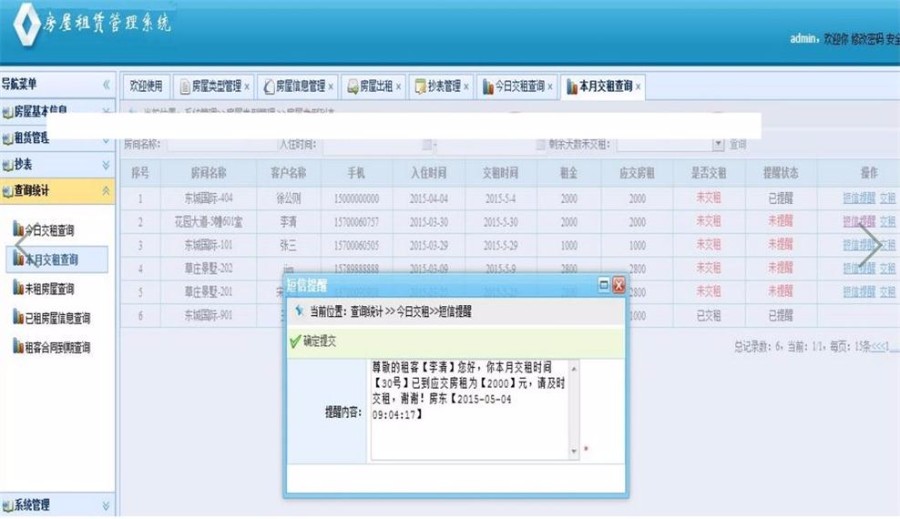The width and height of the screenshot is (900, 519).
Task: Click customer name cell 徐公则
Action: click(x=288, y=199)
